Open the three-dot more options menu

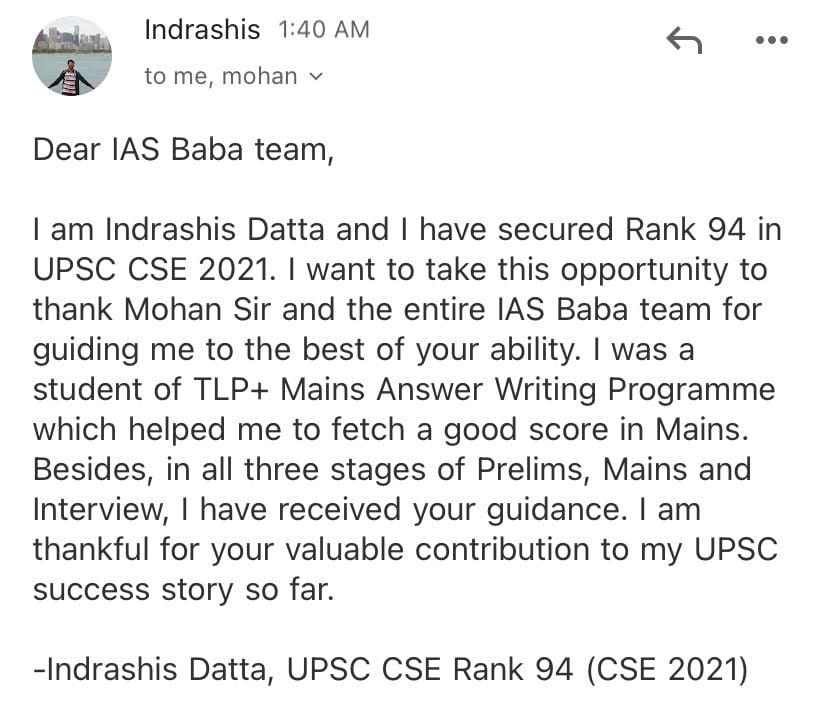[x=771, y=40]
